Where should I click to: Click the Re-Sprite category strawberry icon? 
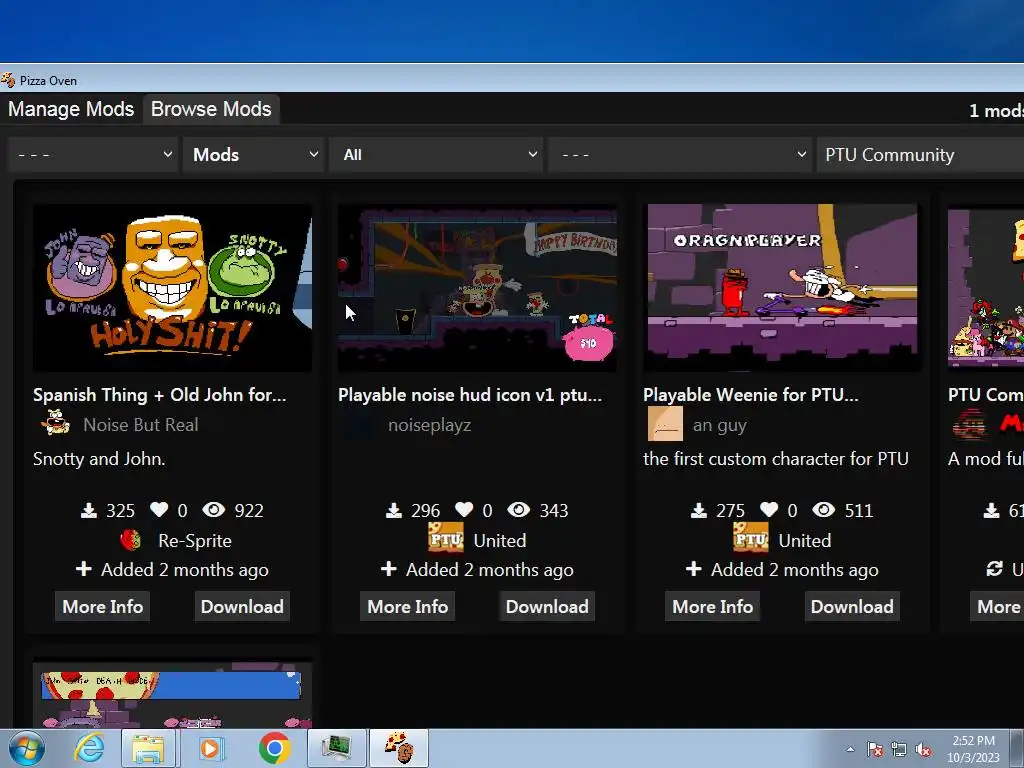click(x=131, y=540)
